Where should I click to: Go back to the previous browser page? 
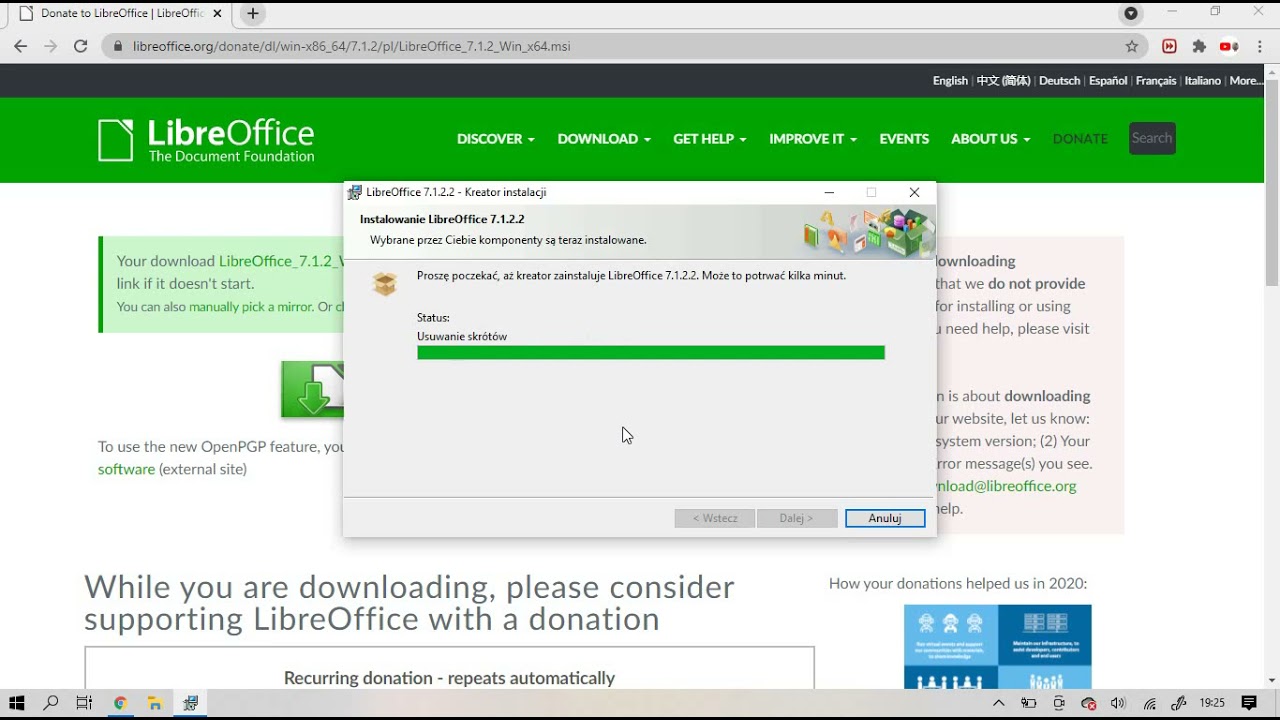click(x=21, y=46)
